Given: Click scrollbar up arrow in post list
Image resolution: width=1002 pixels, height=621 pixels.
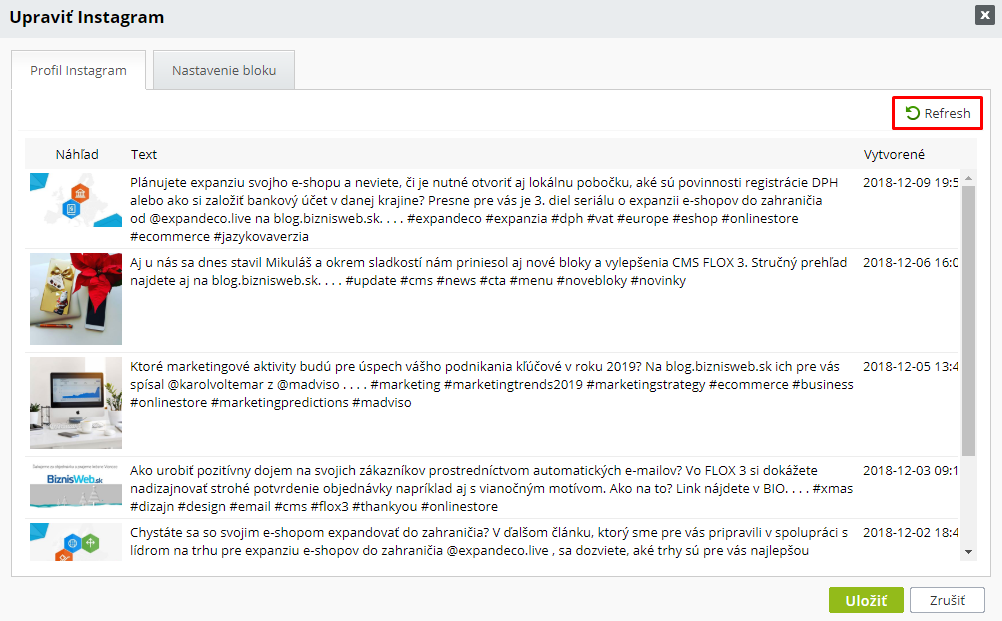Looking at the screenshot, I should click(x=968, y=178).
